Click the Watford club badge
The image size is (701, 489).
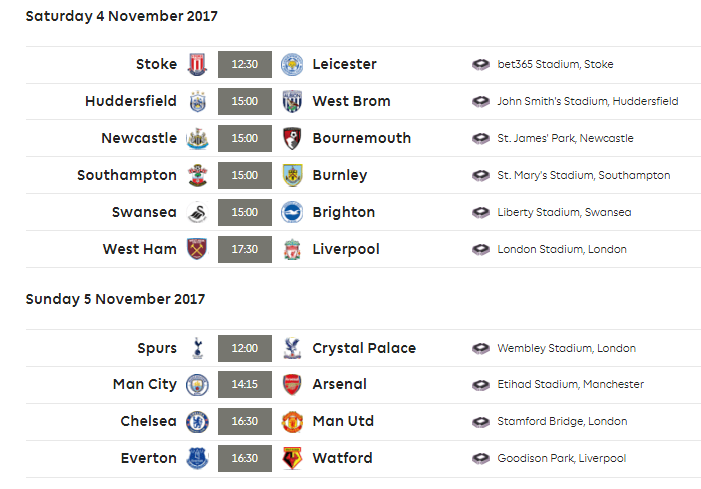coord(292,458)
